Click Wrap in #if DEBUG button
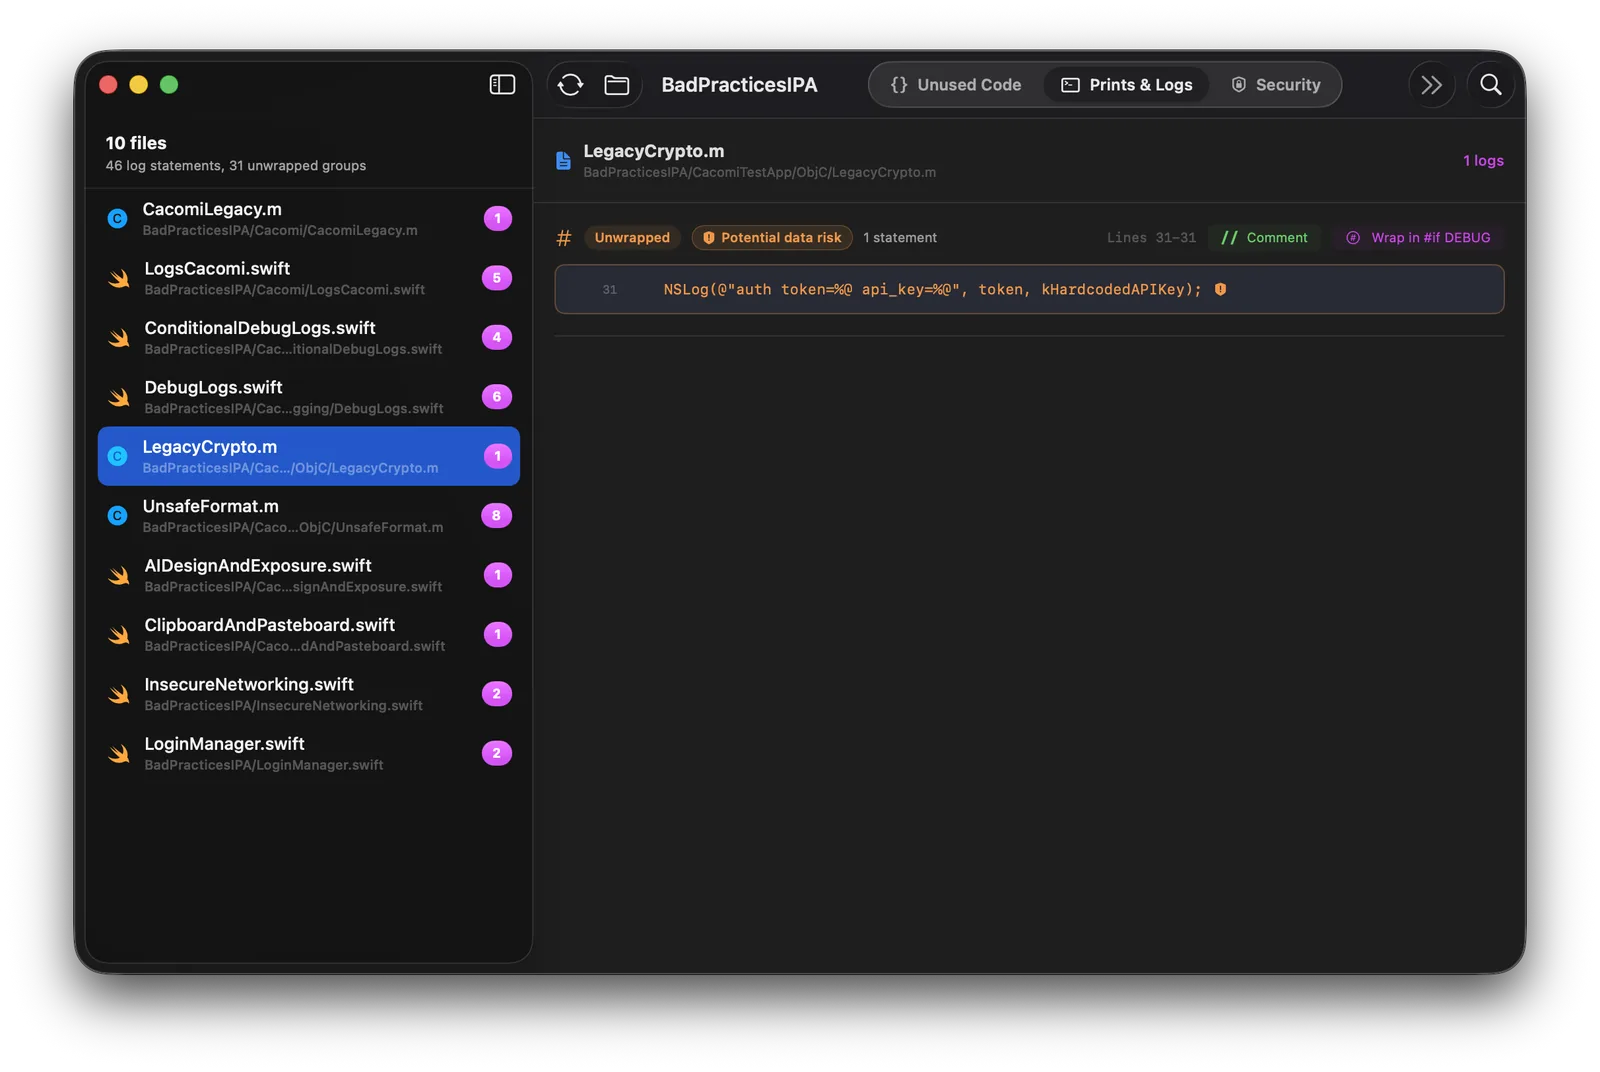The height and width of the screenshot is (1072, 1600). [x=1418, y=238]
